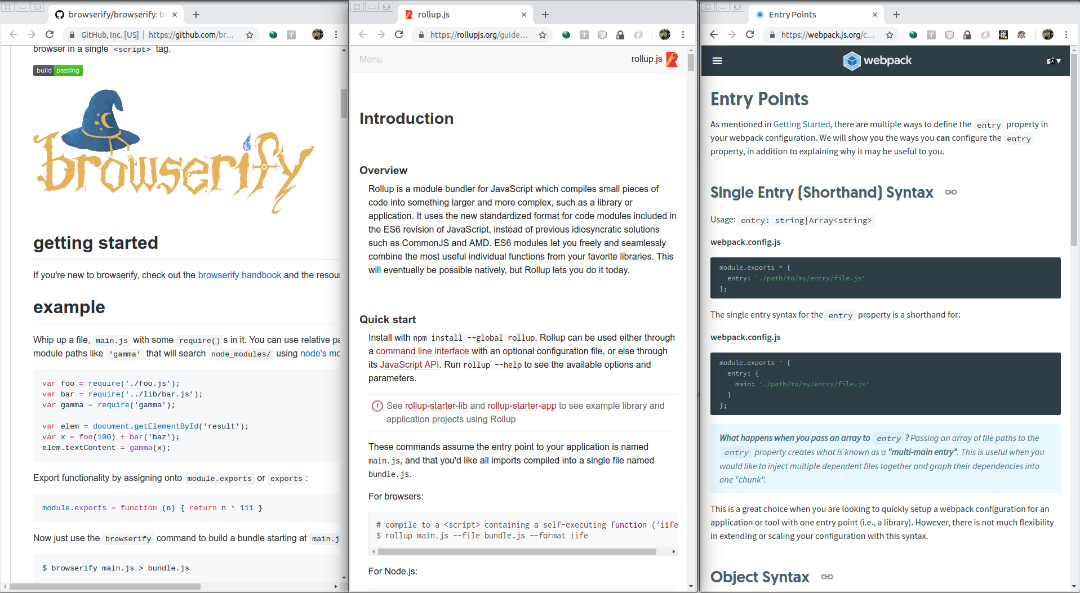
Task: Click forward arrow in the browserify GitHub window
Action: point(31,34)
